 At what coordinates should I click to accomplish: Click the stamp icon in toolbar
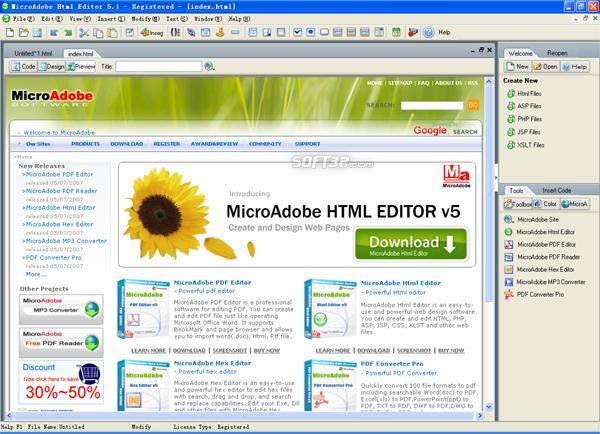[x=220, y=33]
